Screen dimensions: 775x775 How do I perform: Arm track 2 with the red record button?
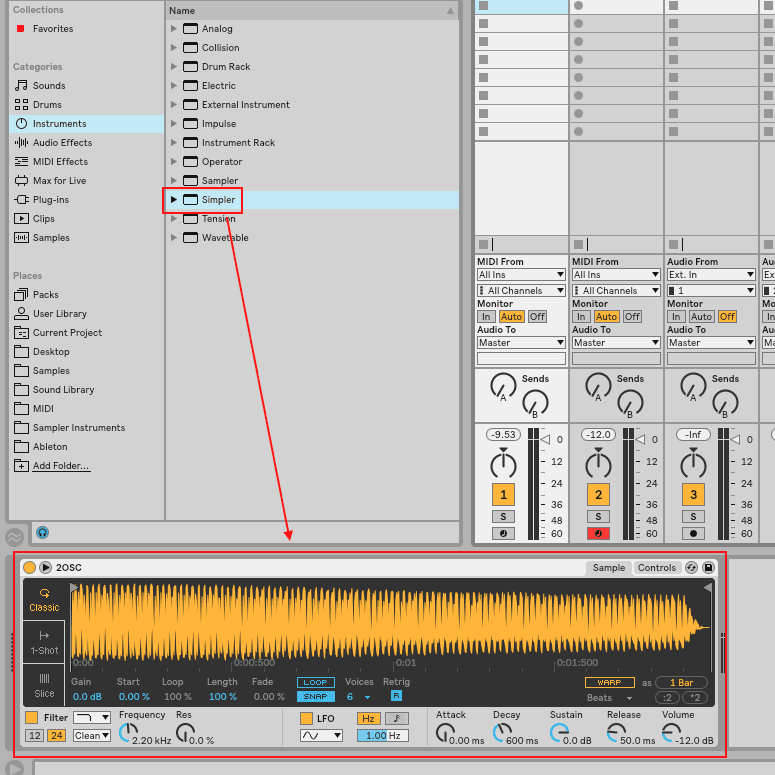pos(598,533)
